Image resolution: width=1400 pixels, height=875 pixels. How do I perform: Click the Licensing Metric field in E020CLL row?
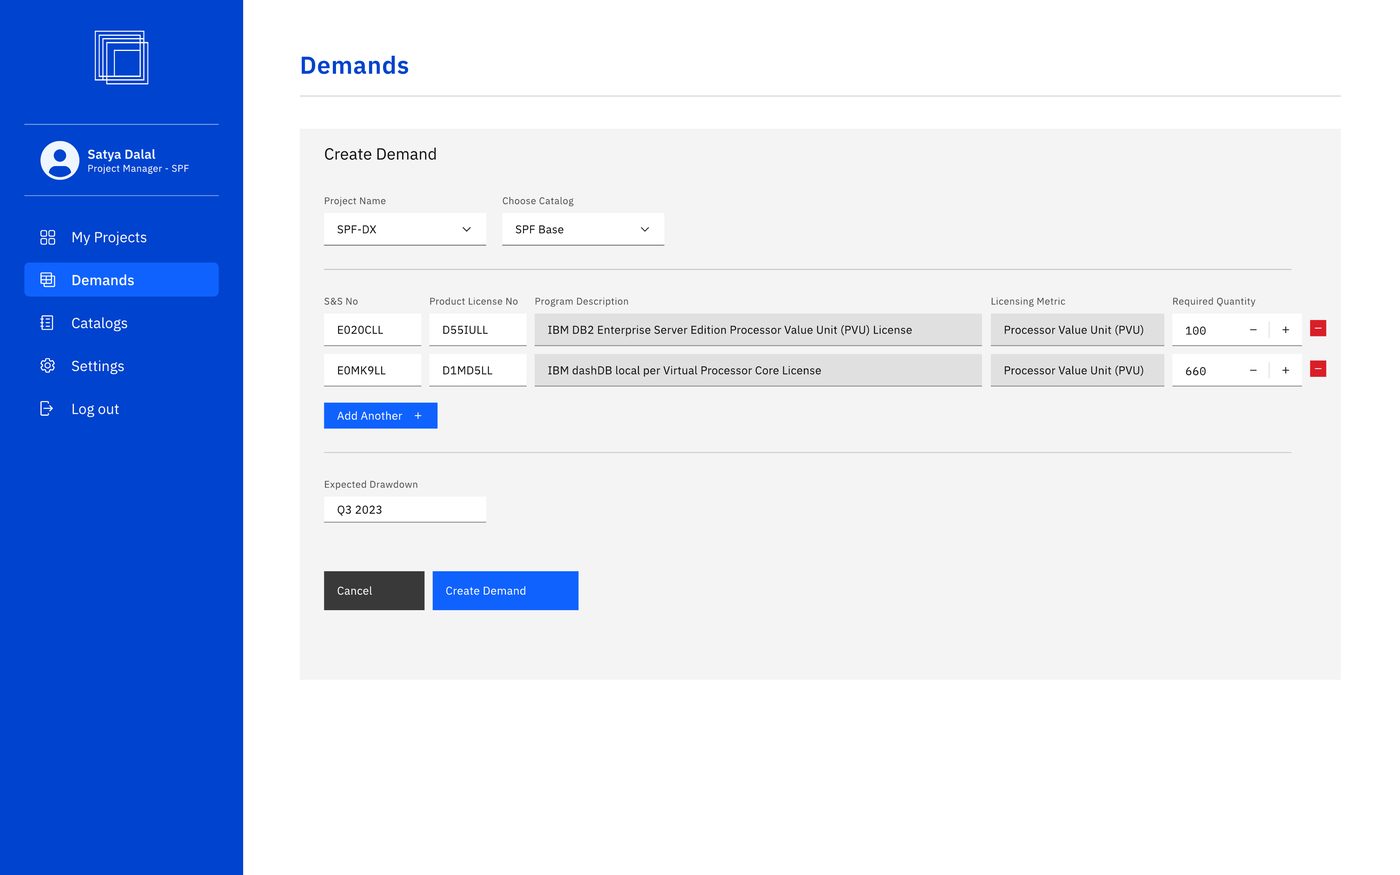click(x=1077, y=330)
